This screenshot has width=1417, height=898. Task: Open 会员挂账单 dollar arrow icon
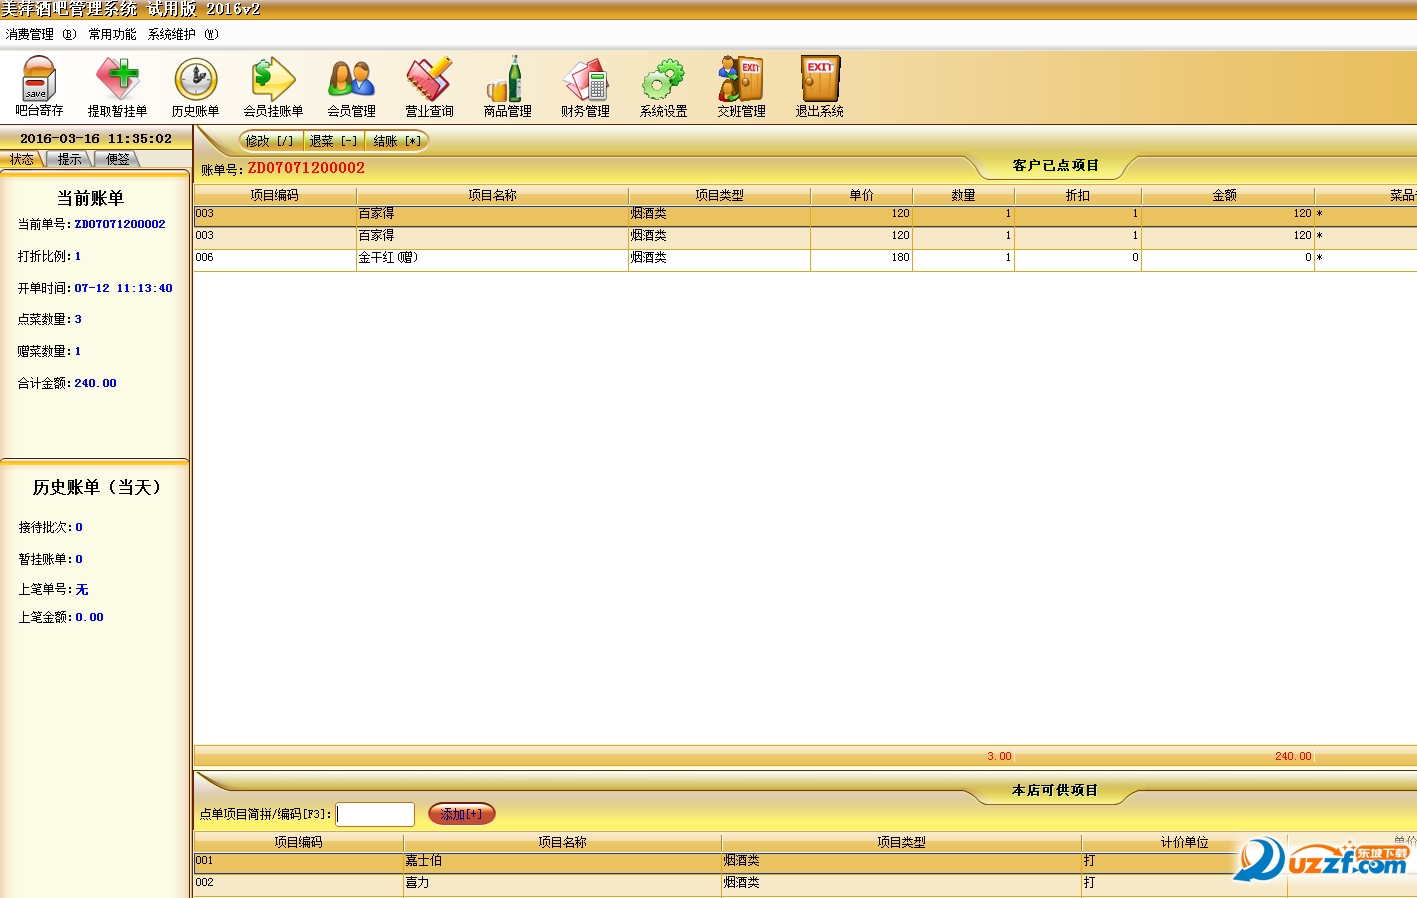point(273,86)
